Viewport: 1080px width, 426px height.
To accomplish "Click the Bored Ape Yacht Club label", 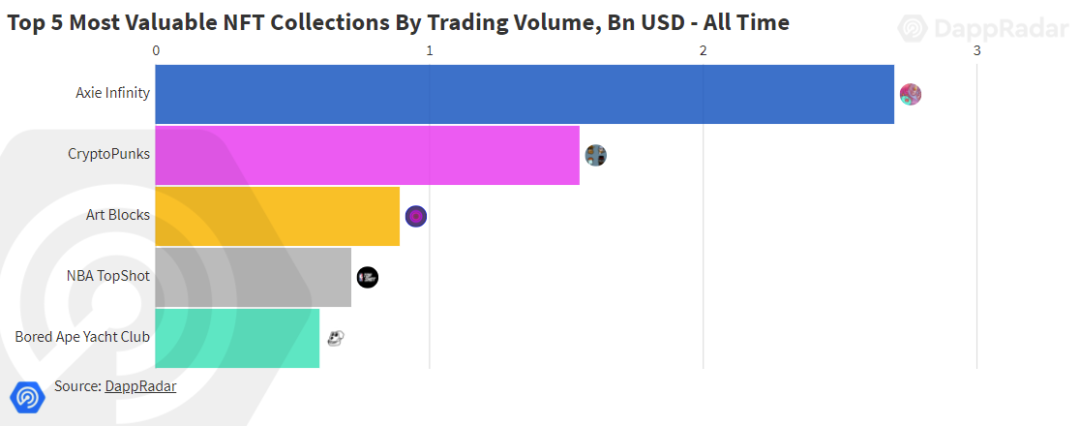I will pyautogui.click(x=83, y=337).
